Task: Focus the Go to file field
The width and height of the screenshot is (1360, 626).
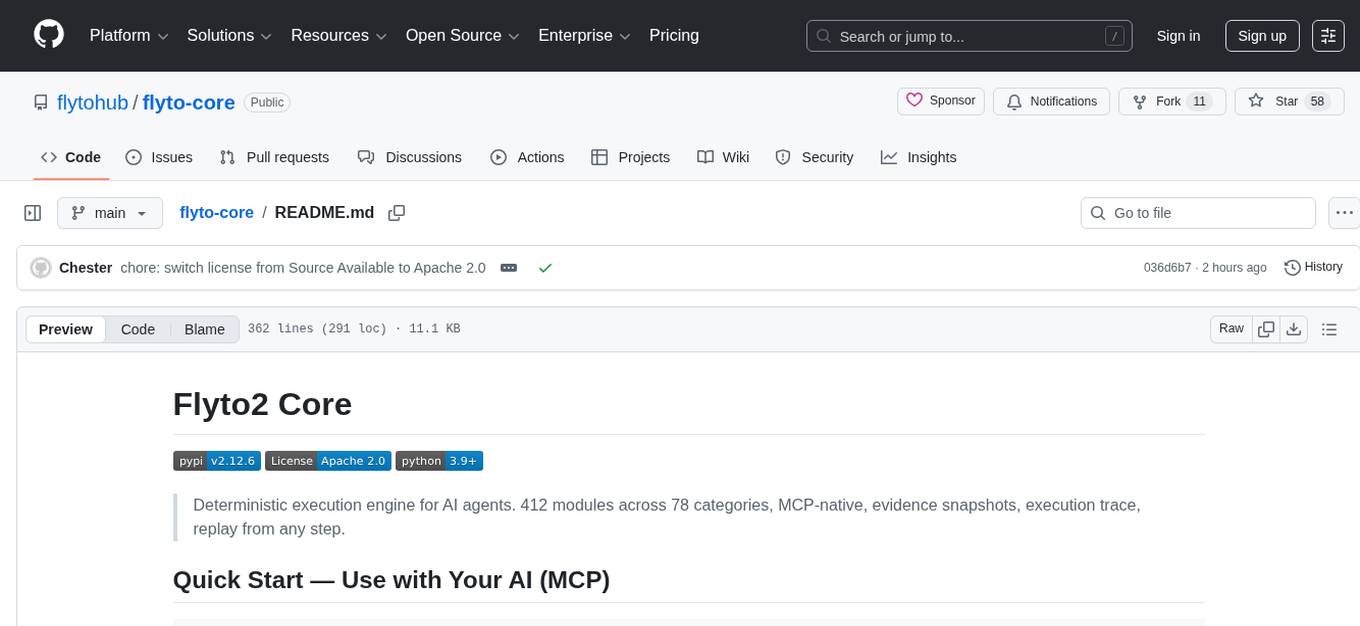Action: tap(1198, 213)
